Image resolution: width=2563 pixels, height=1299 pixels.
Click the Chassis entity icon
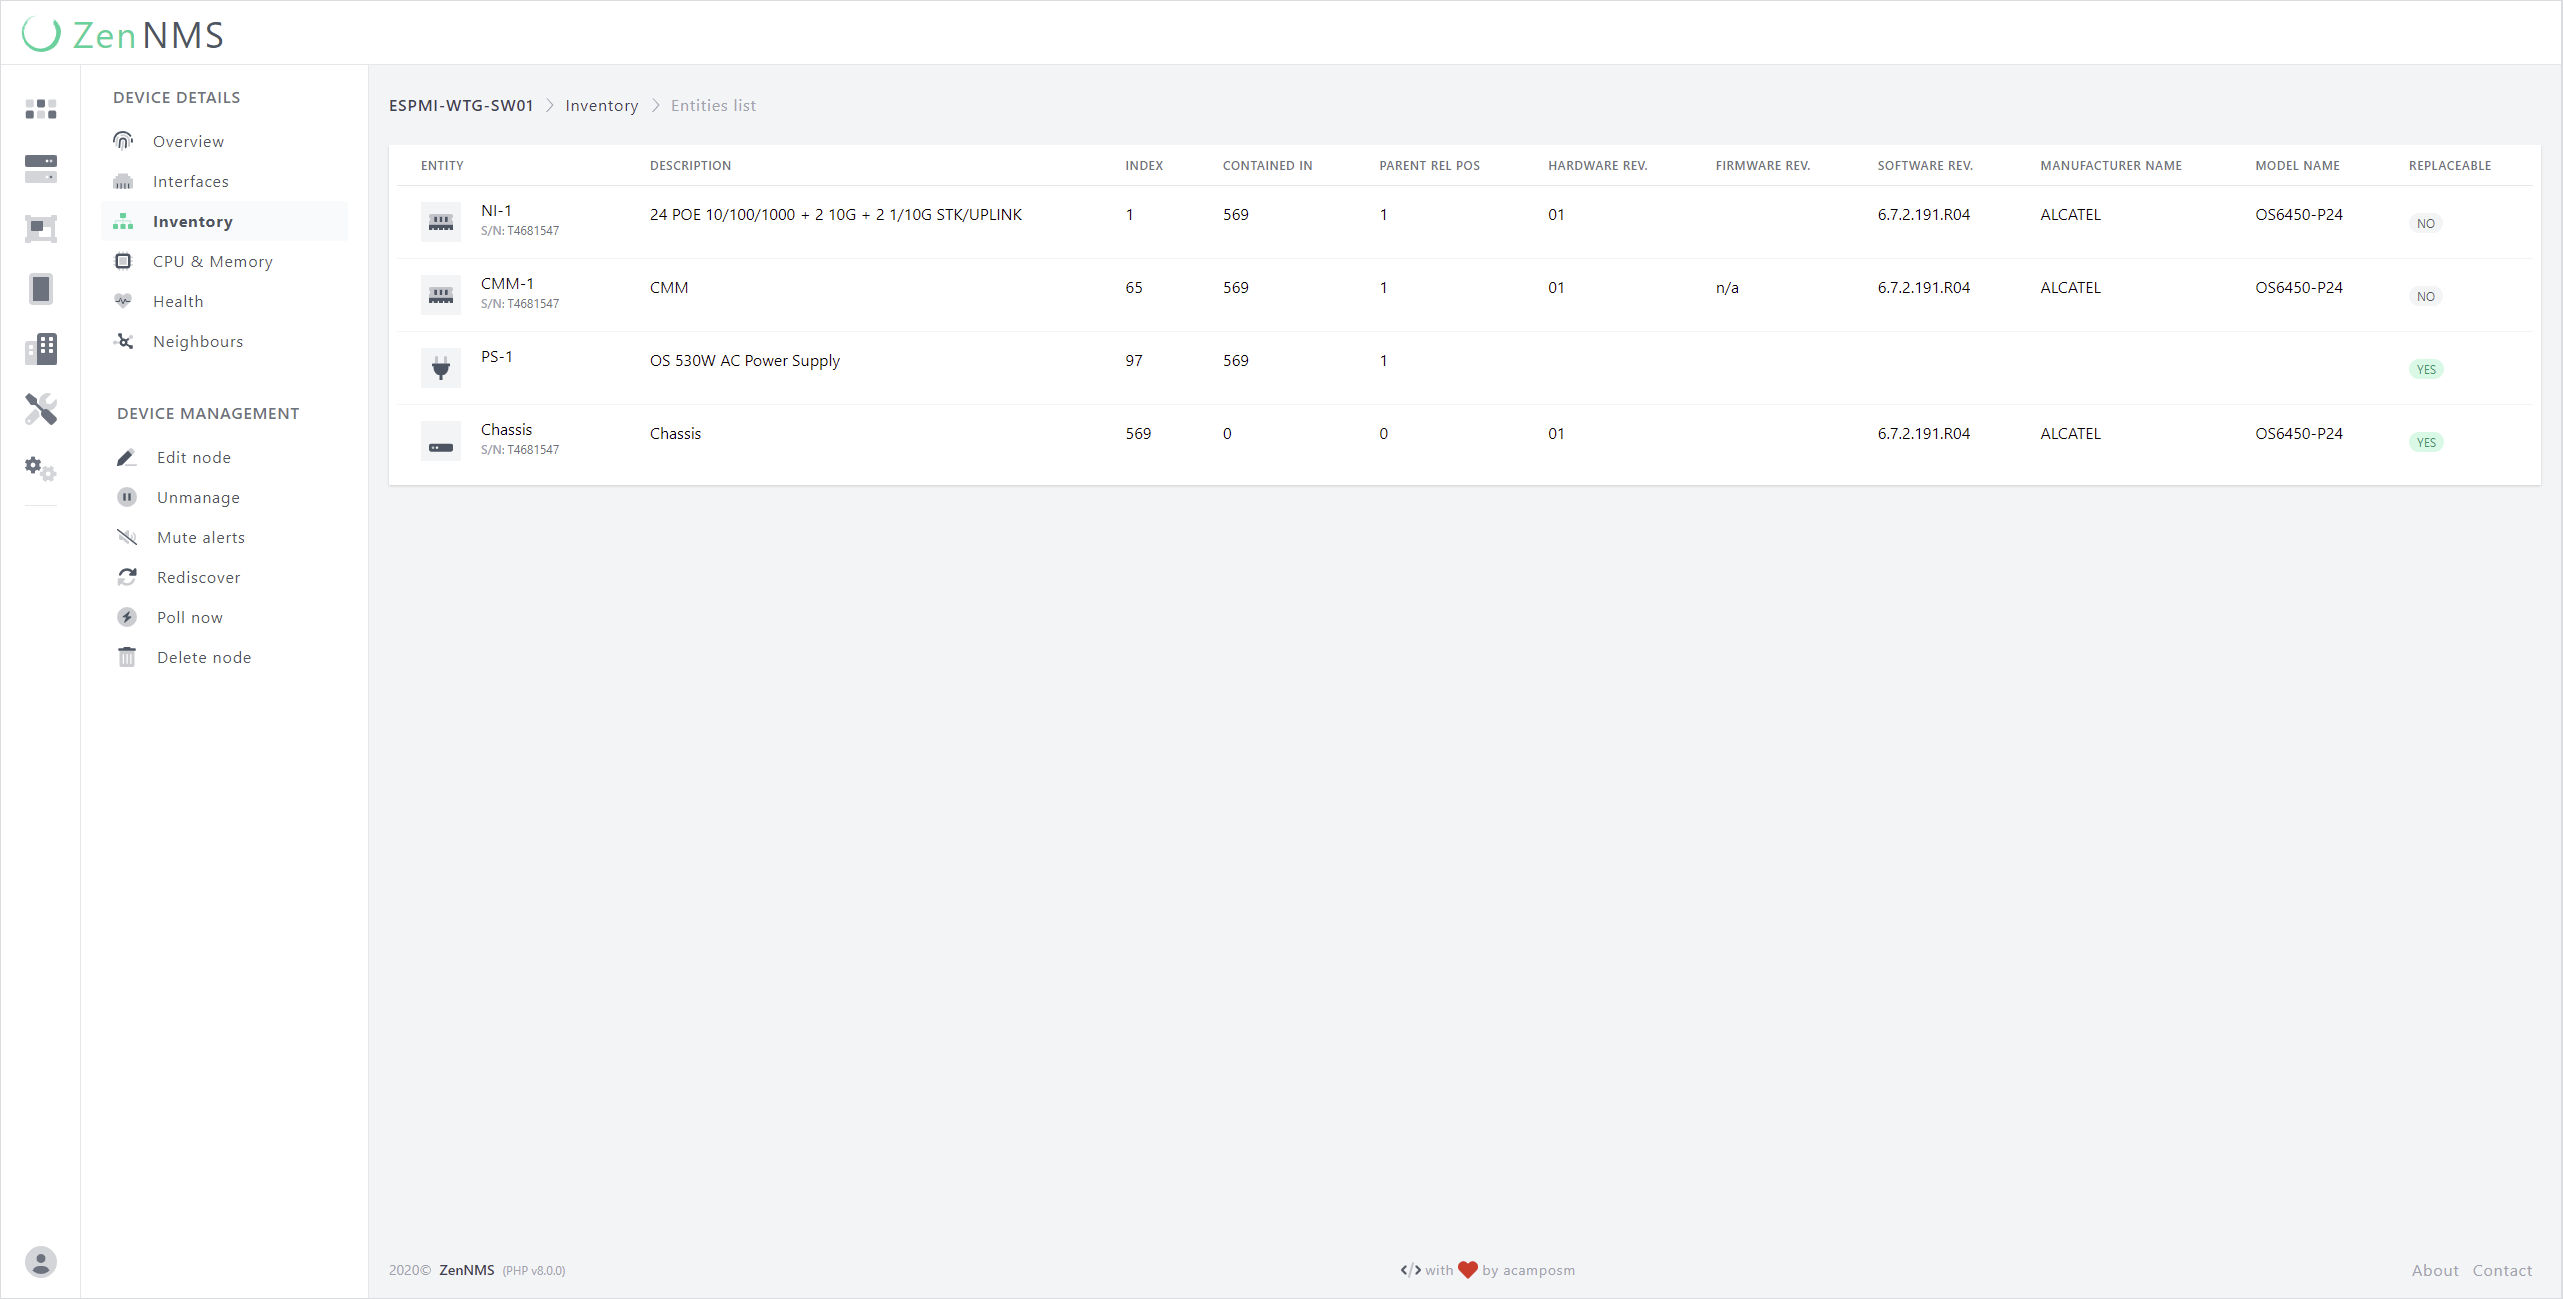coord(441,441)
